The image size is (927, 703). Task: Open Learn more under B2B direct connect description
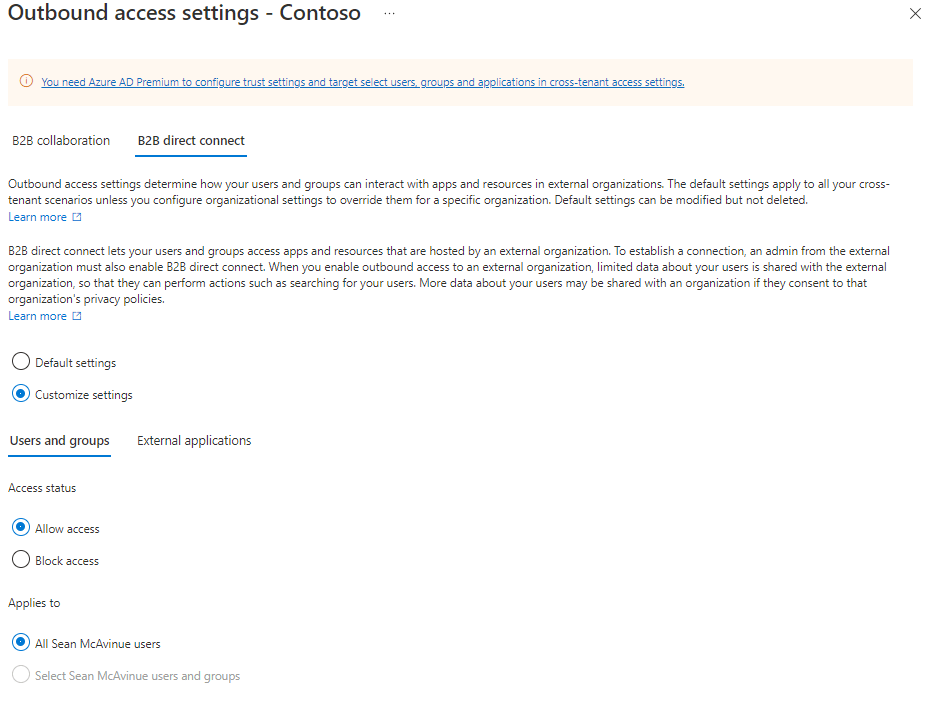tap(37, 316)
